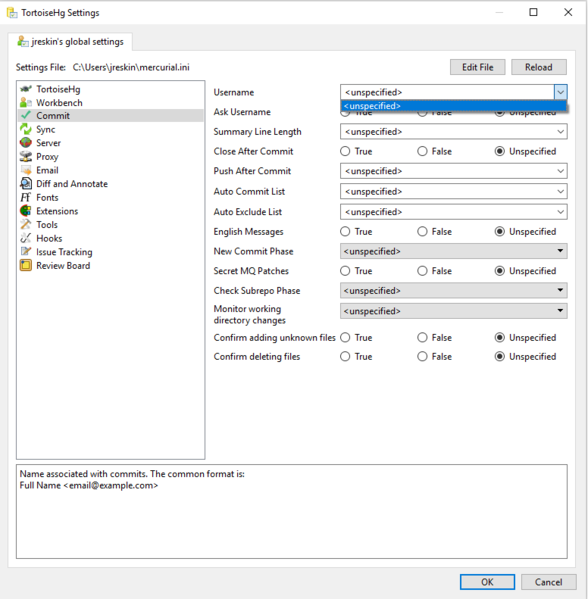
Task: Set Confirm adding unknown files to False
Action: tap(422, 337)
